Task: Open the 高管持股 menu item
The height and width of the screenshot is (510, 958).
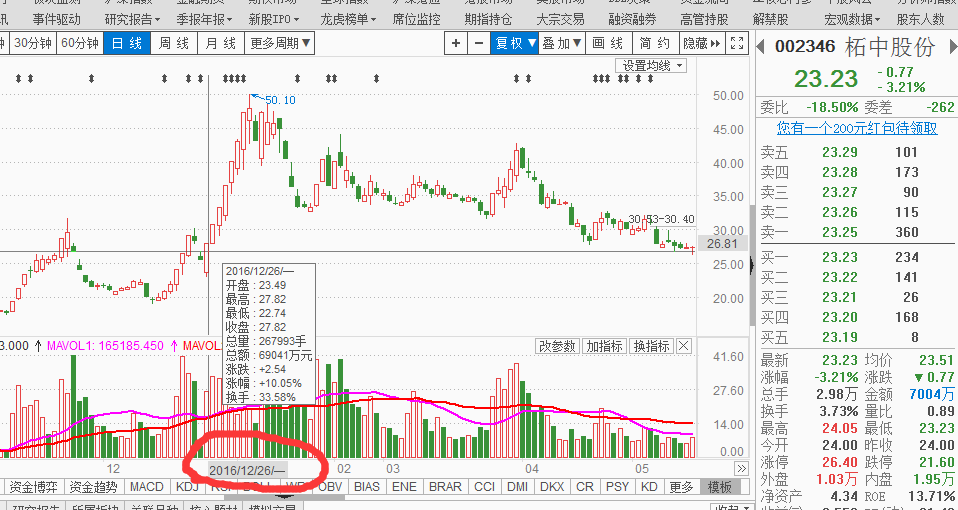Action: pyautogui.click(x=704, y=19)
